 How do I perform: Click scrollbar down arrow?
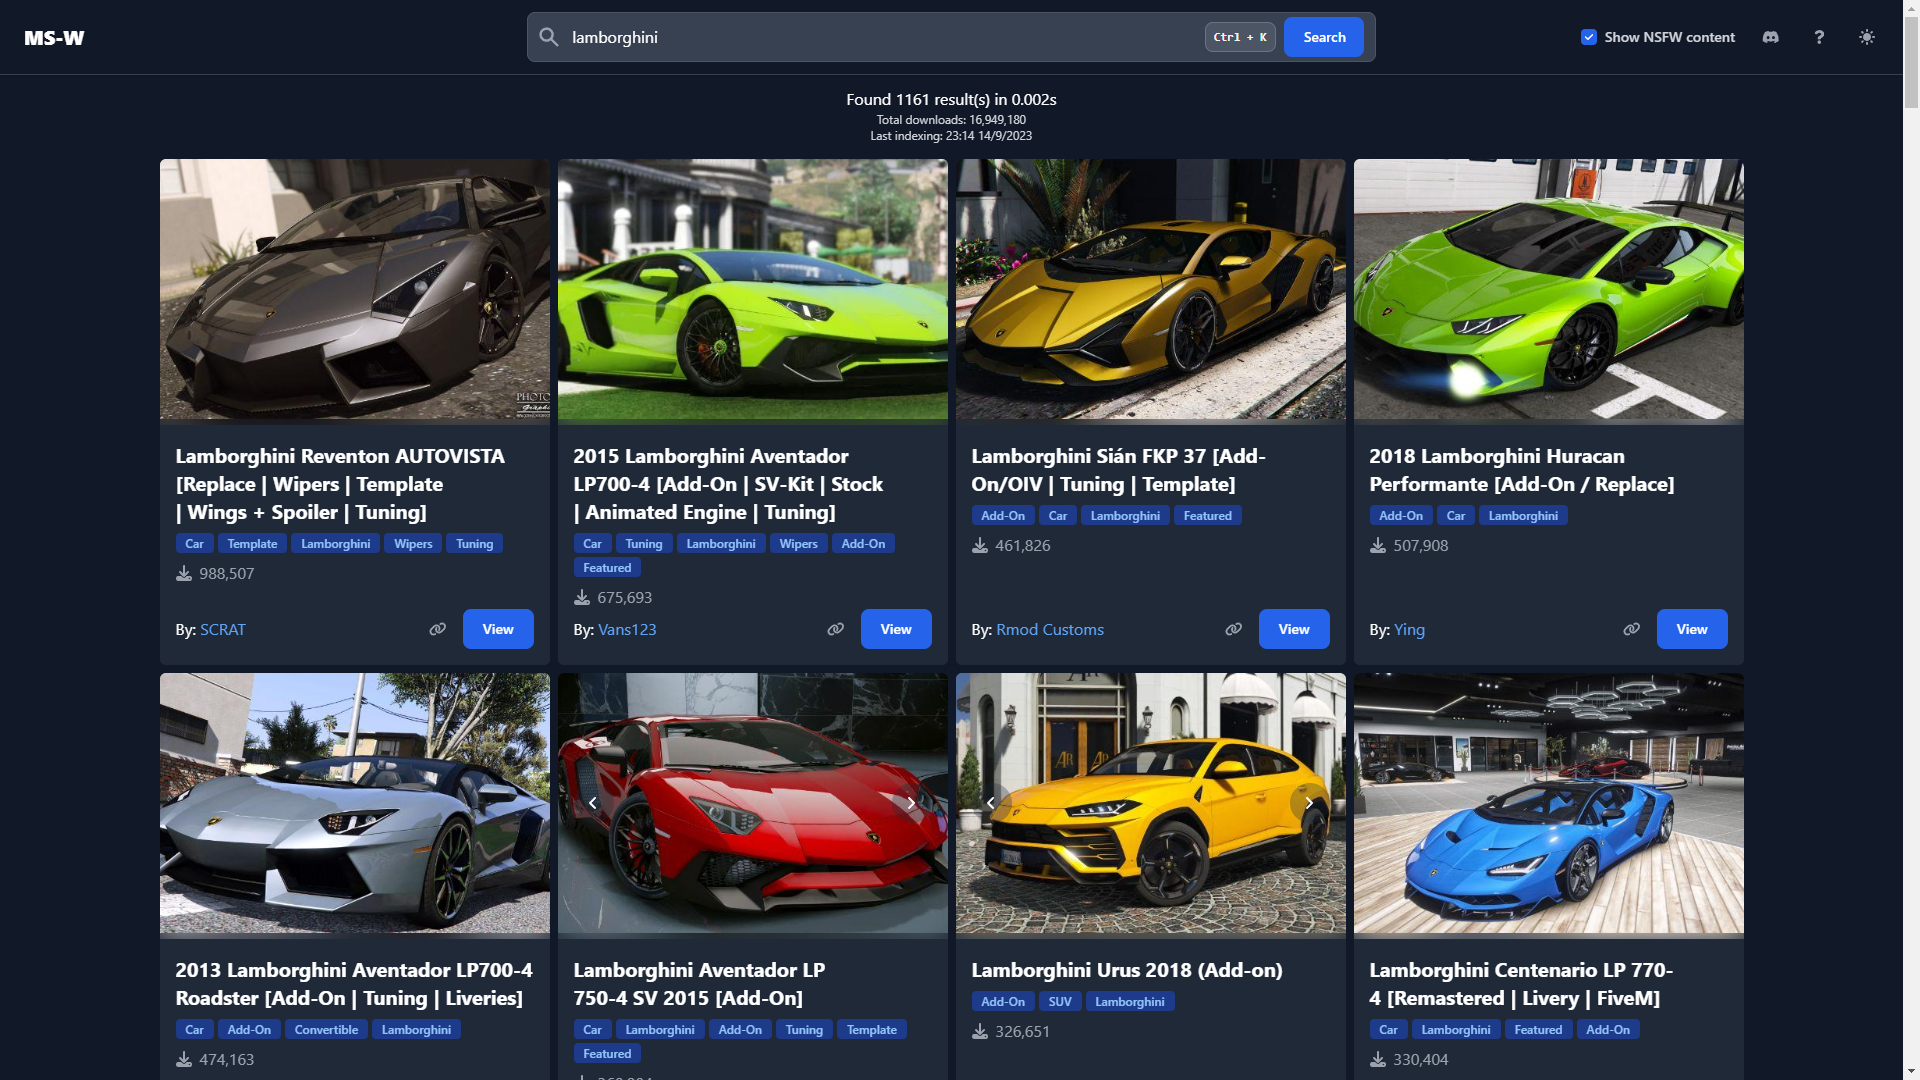pos(1911,1071)
